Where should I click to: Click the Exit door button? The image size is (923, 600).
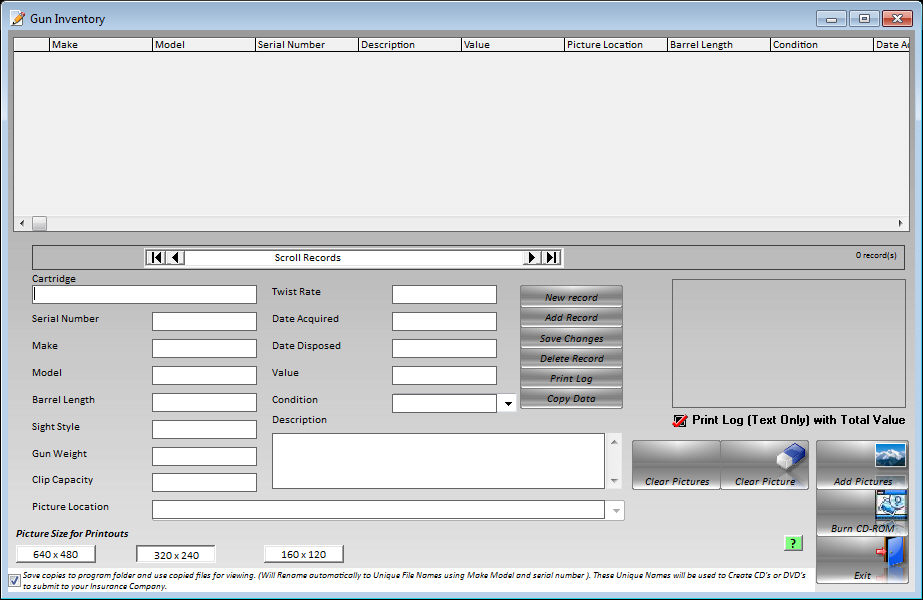[x=862, y=560]
